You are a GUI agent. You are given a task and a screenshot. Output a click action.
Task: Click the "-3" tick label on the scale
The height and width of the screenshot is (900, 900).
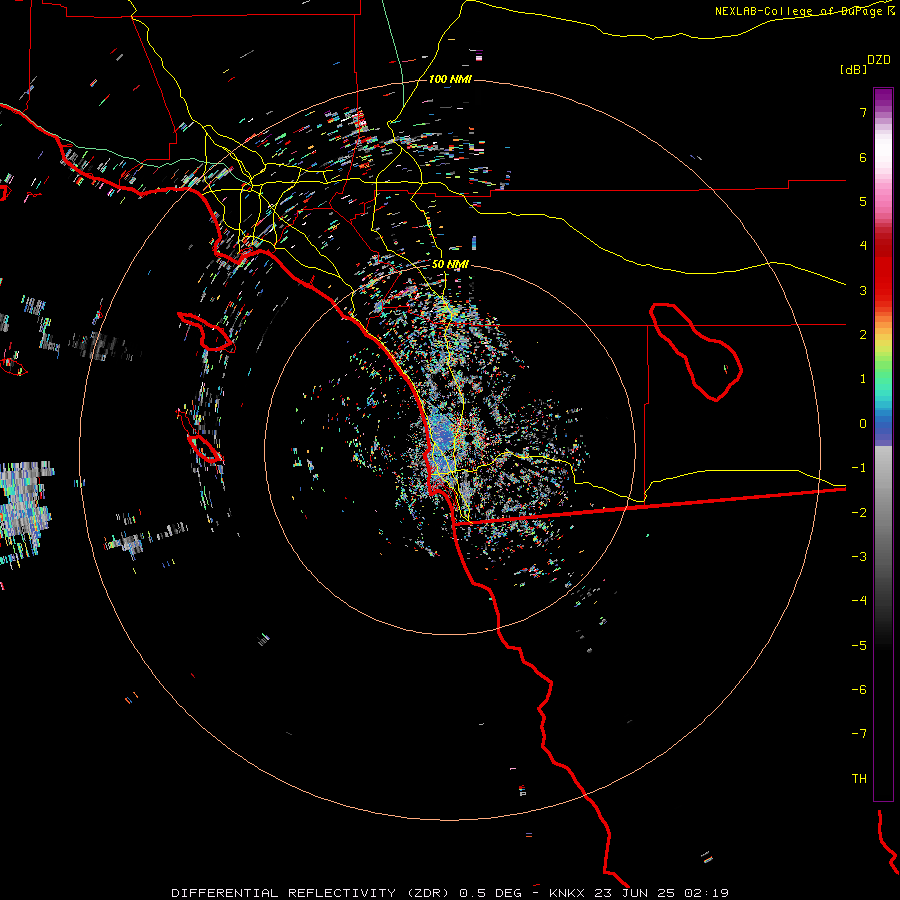[x=859, y=557]
